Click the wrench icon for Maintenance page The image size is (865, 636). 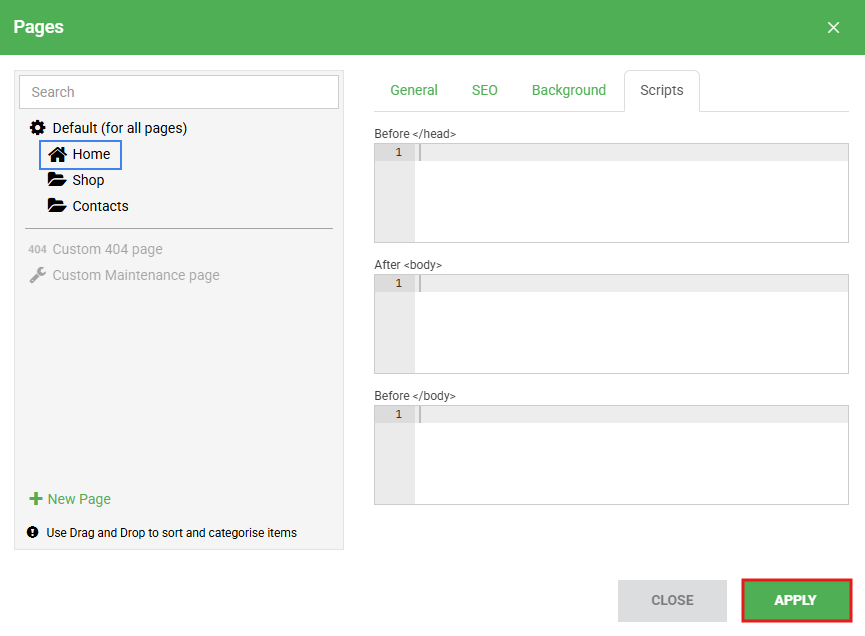37,275
